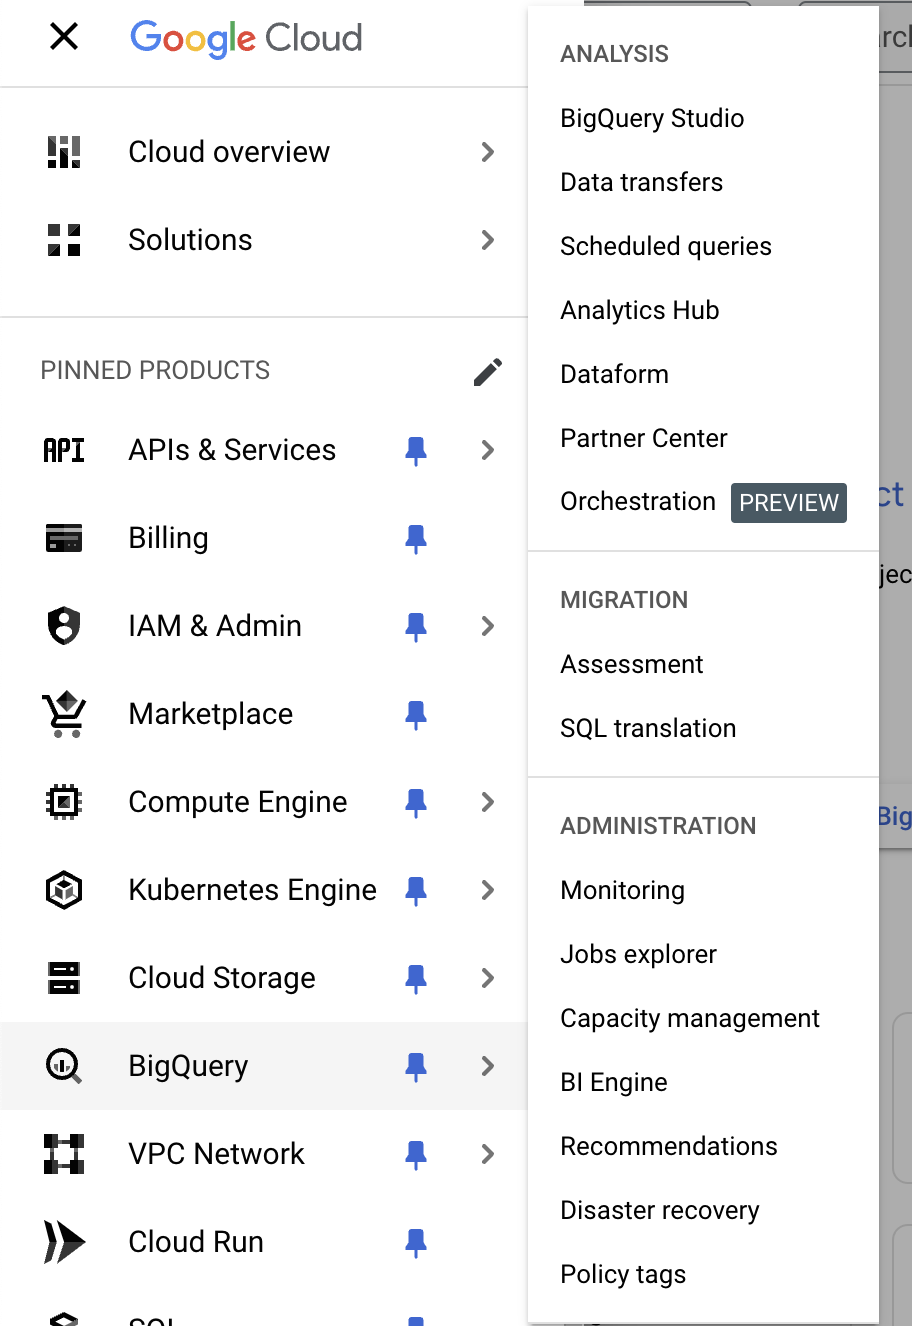Unpin Billing from pinned products

(416, 539)
